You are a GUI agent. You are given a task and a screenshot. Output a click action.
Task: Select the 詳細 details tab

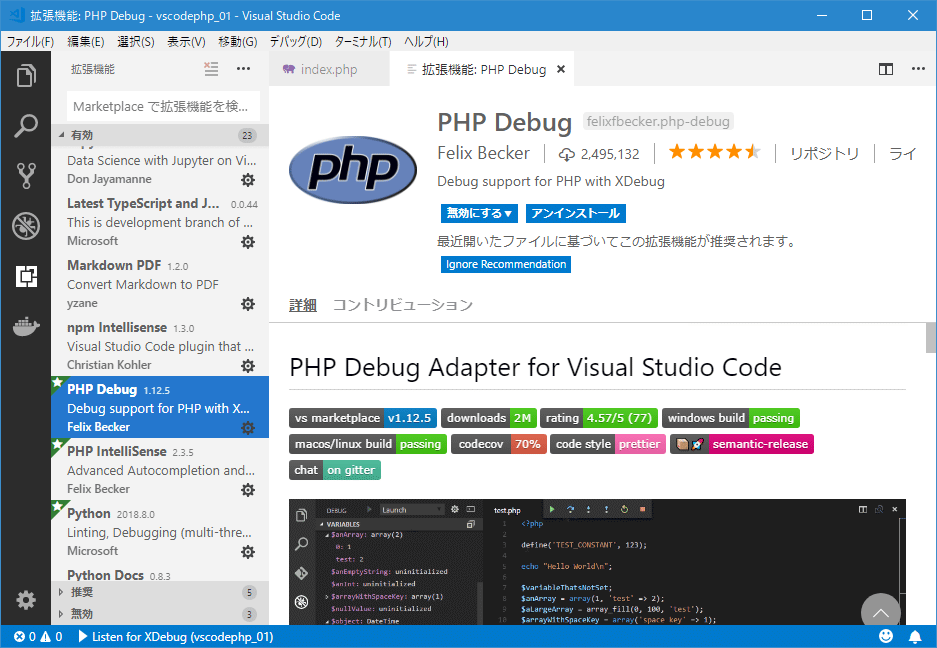click(x=302, y=305)
